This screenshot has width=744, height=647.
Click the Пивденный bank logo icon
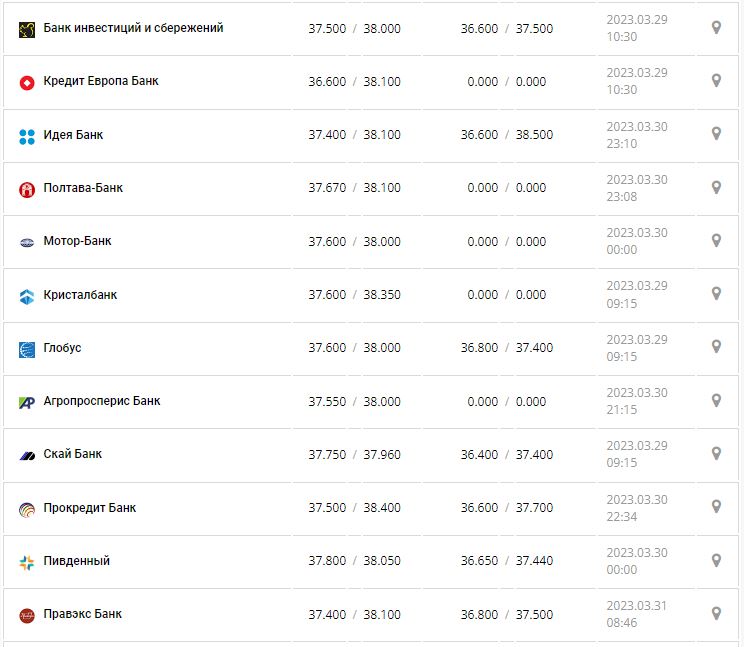pos(27,562)
